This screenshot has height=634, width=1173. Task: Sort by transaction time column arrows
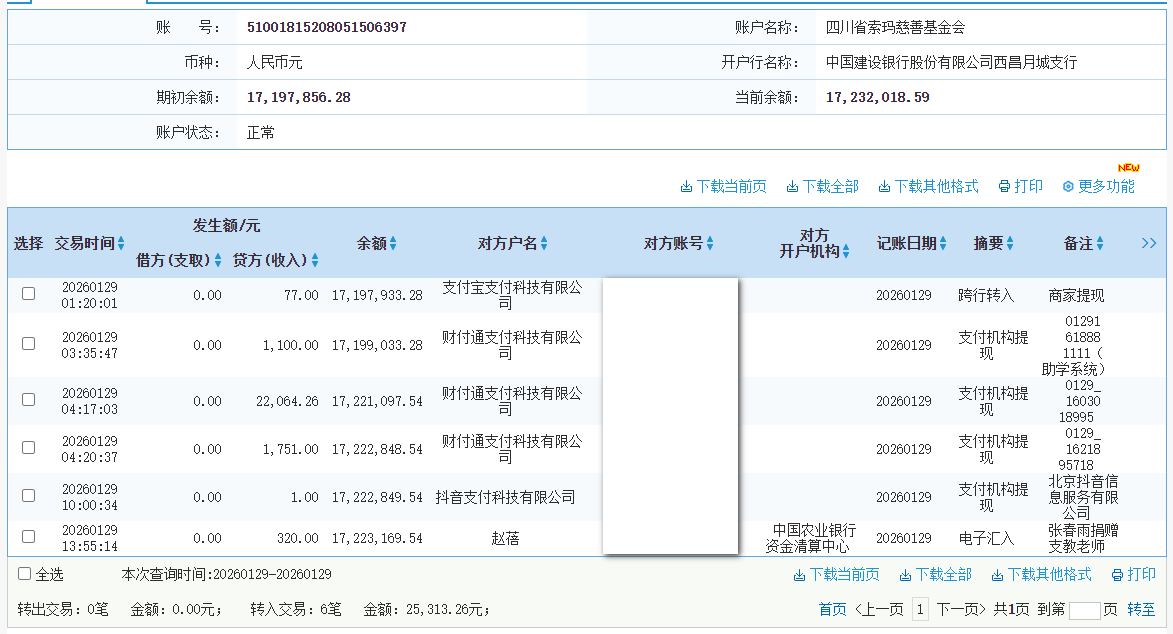tap(121, 243)
